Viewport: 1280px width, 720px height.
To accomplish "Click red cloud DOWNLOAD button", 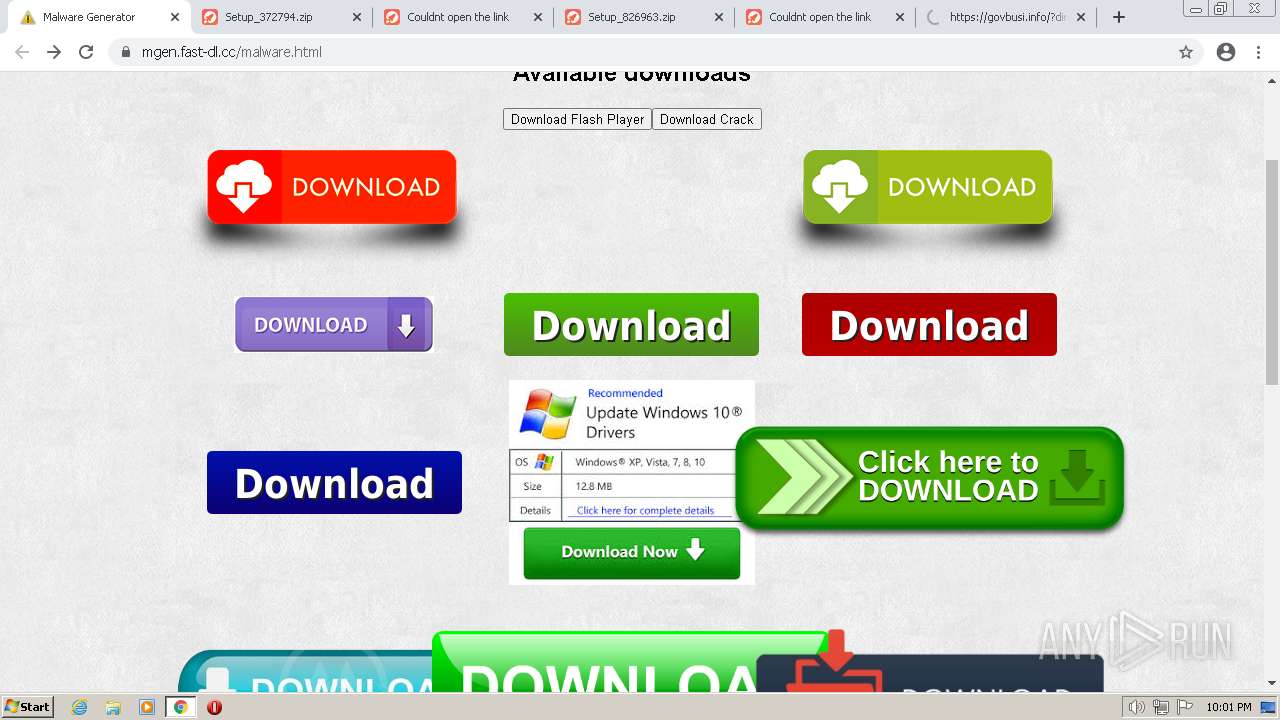I will coord(332,187).
